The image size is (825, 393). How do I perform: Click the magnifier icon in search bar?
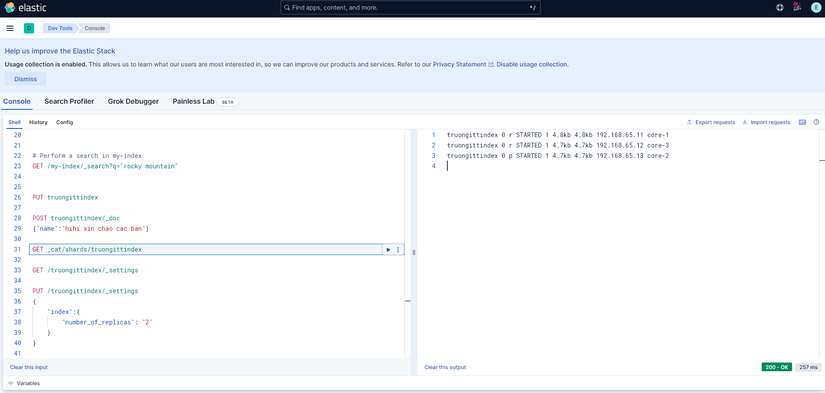tap(287, 8)
